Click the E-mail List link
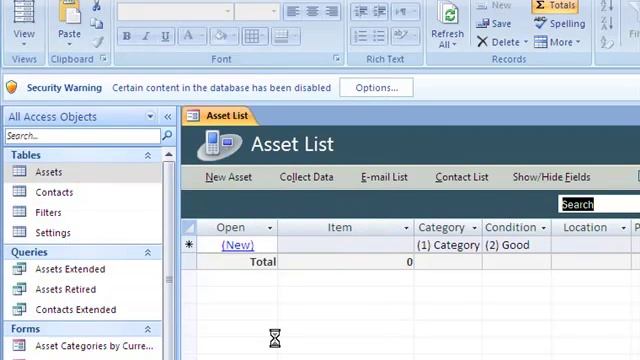 click(384, 177)
